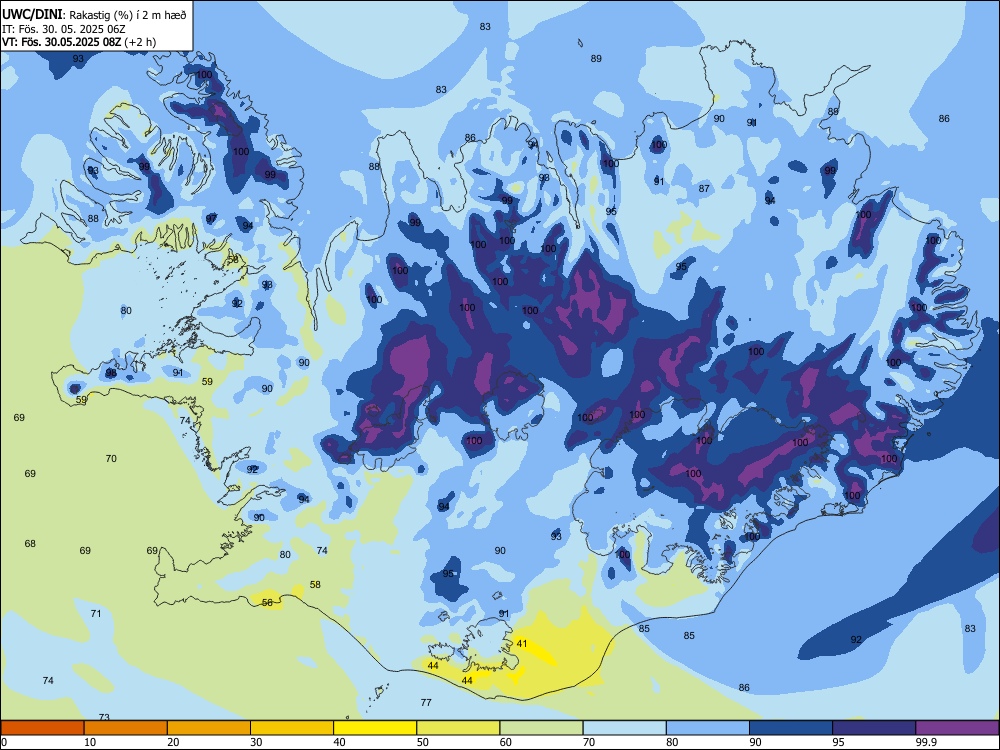Click the "VT: Fös. 30.05.2025 08Z (+2 h)" line
Image resolution: width=1000 pixels, height=750 pixels.
coord(78,42)
